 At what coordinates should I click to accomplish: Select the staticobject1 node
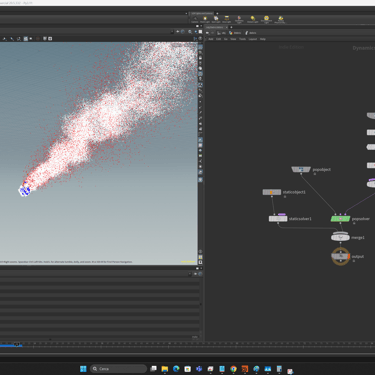point(272,192)
